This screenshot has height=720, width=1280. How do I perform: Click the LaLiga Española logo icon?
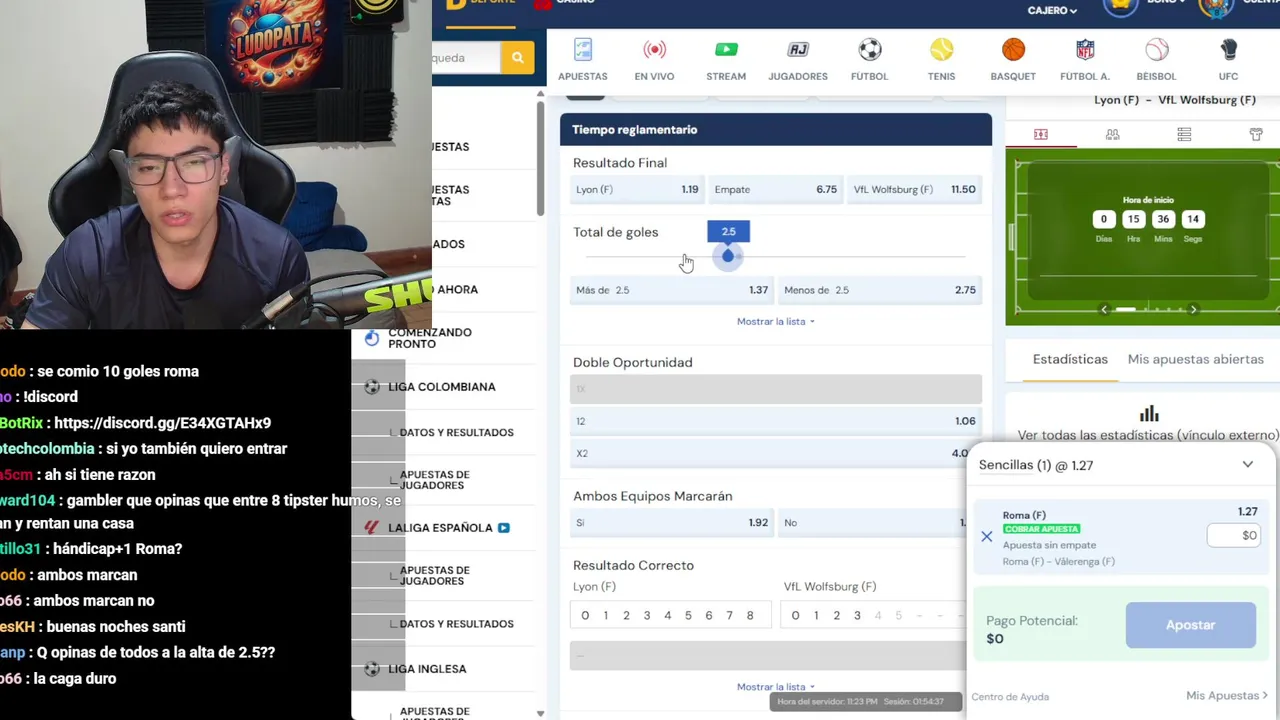click(372, 527)
